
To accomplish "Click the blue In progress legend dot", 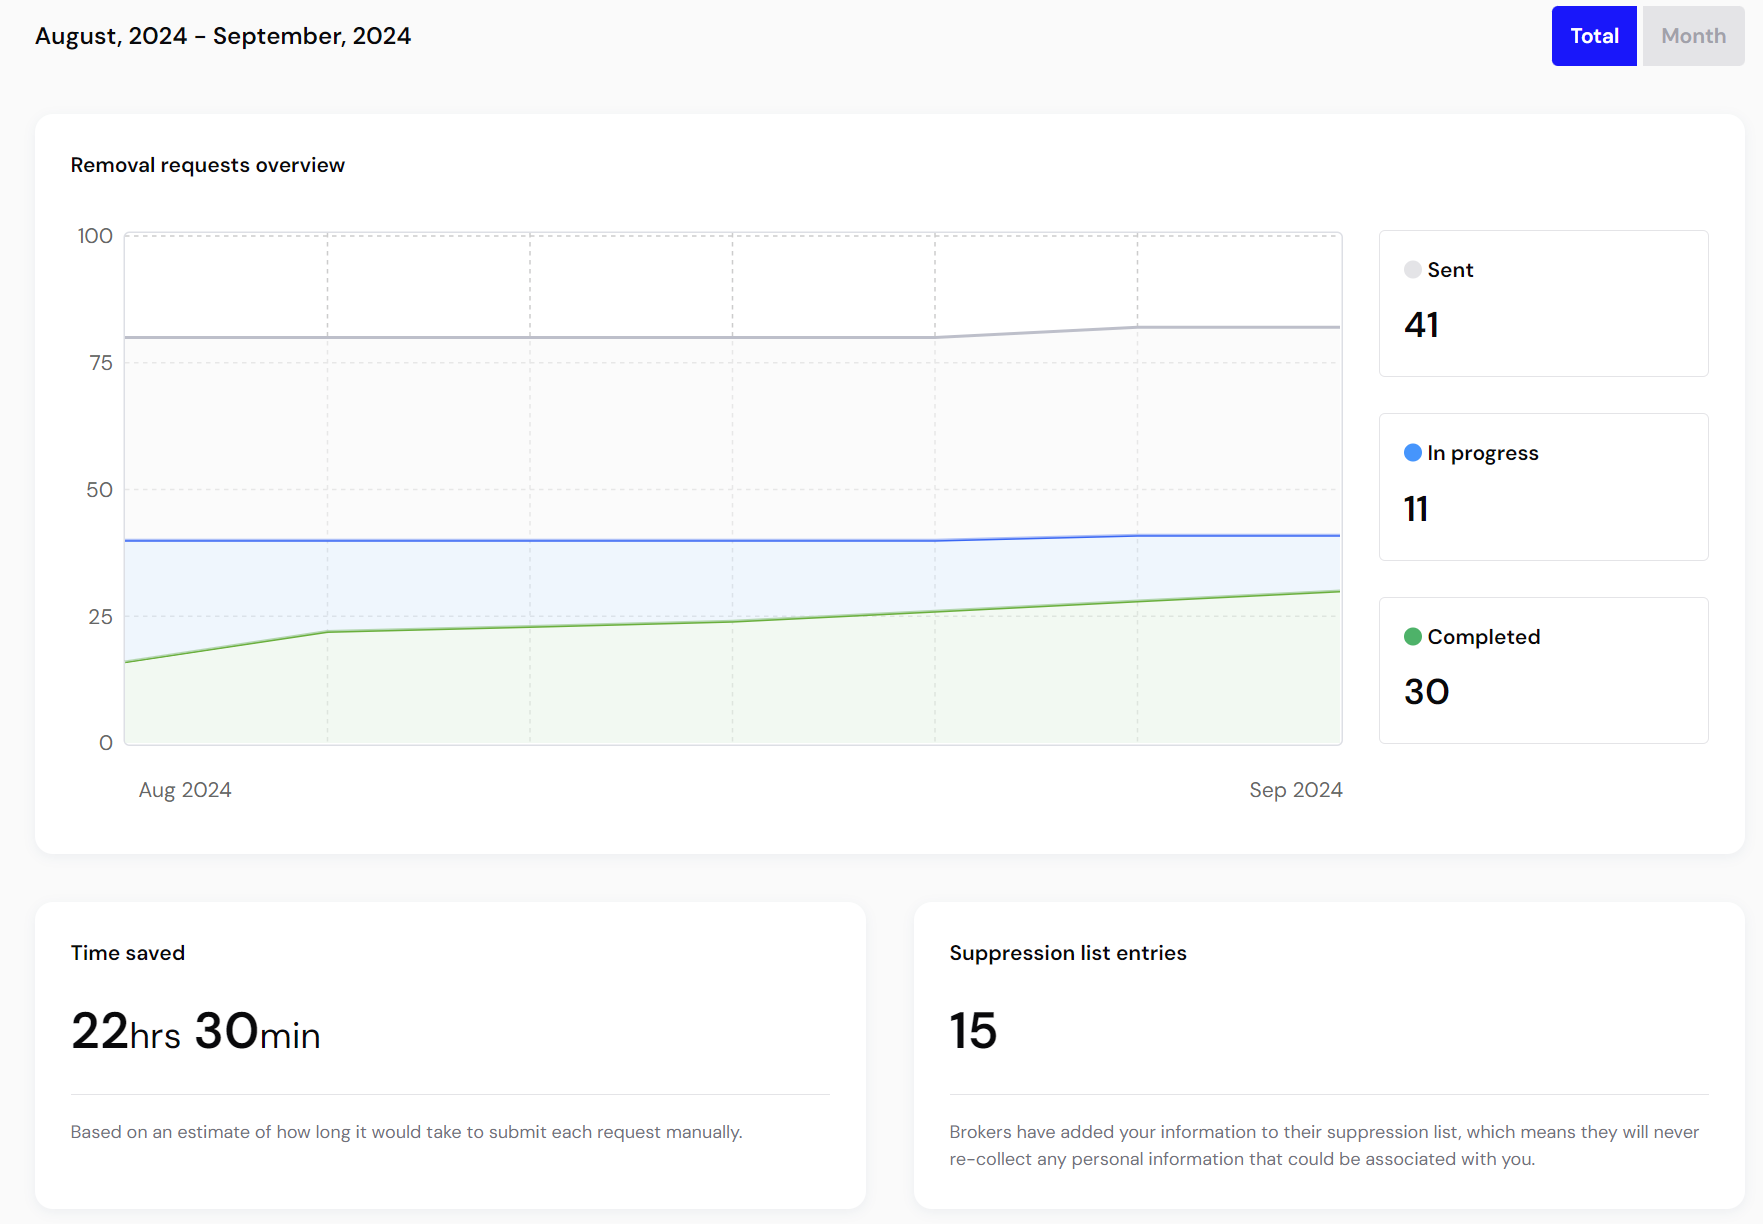I will coord(1413,453).
